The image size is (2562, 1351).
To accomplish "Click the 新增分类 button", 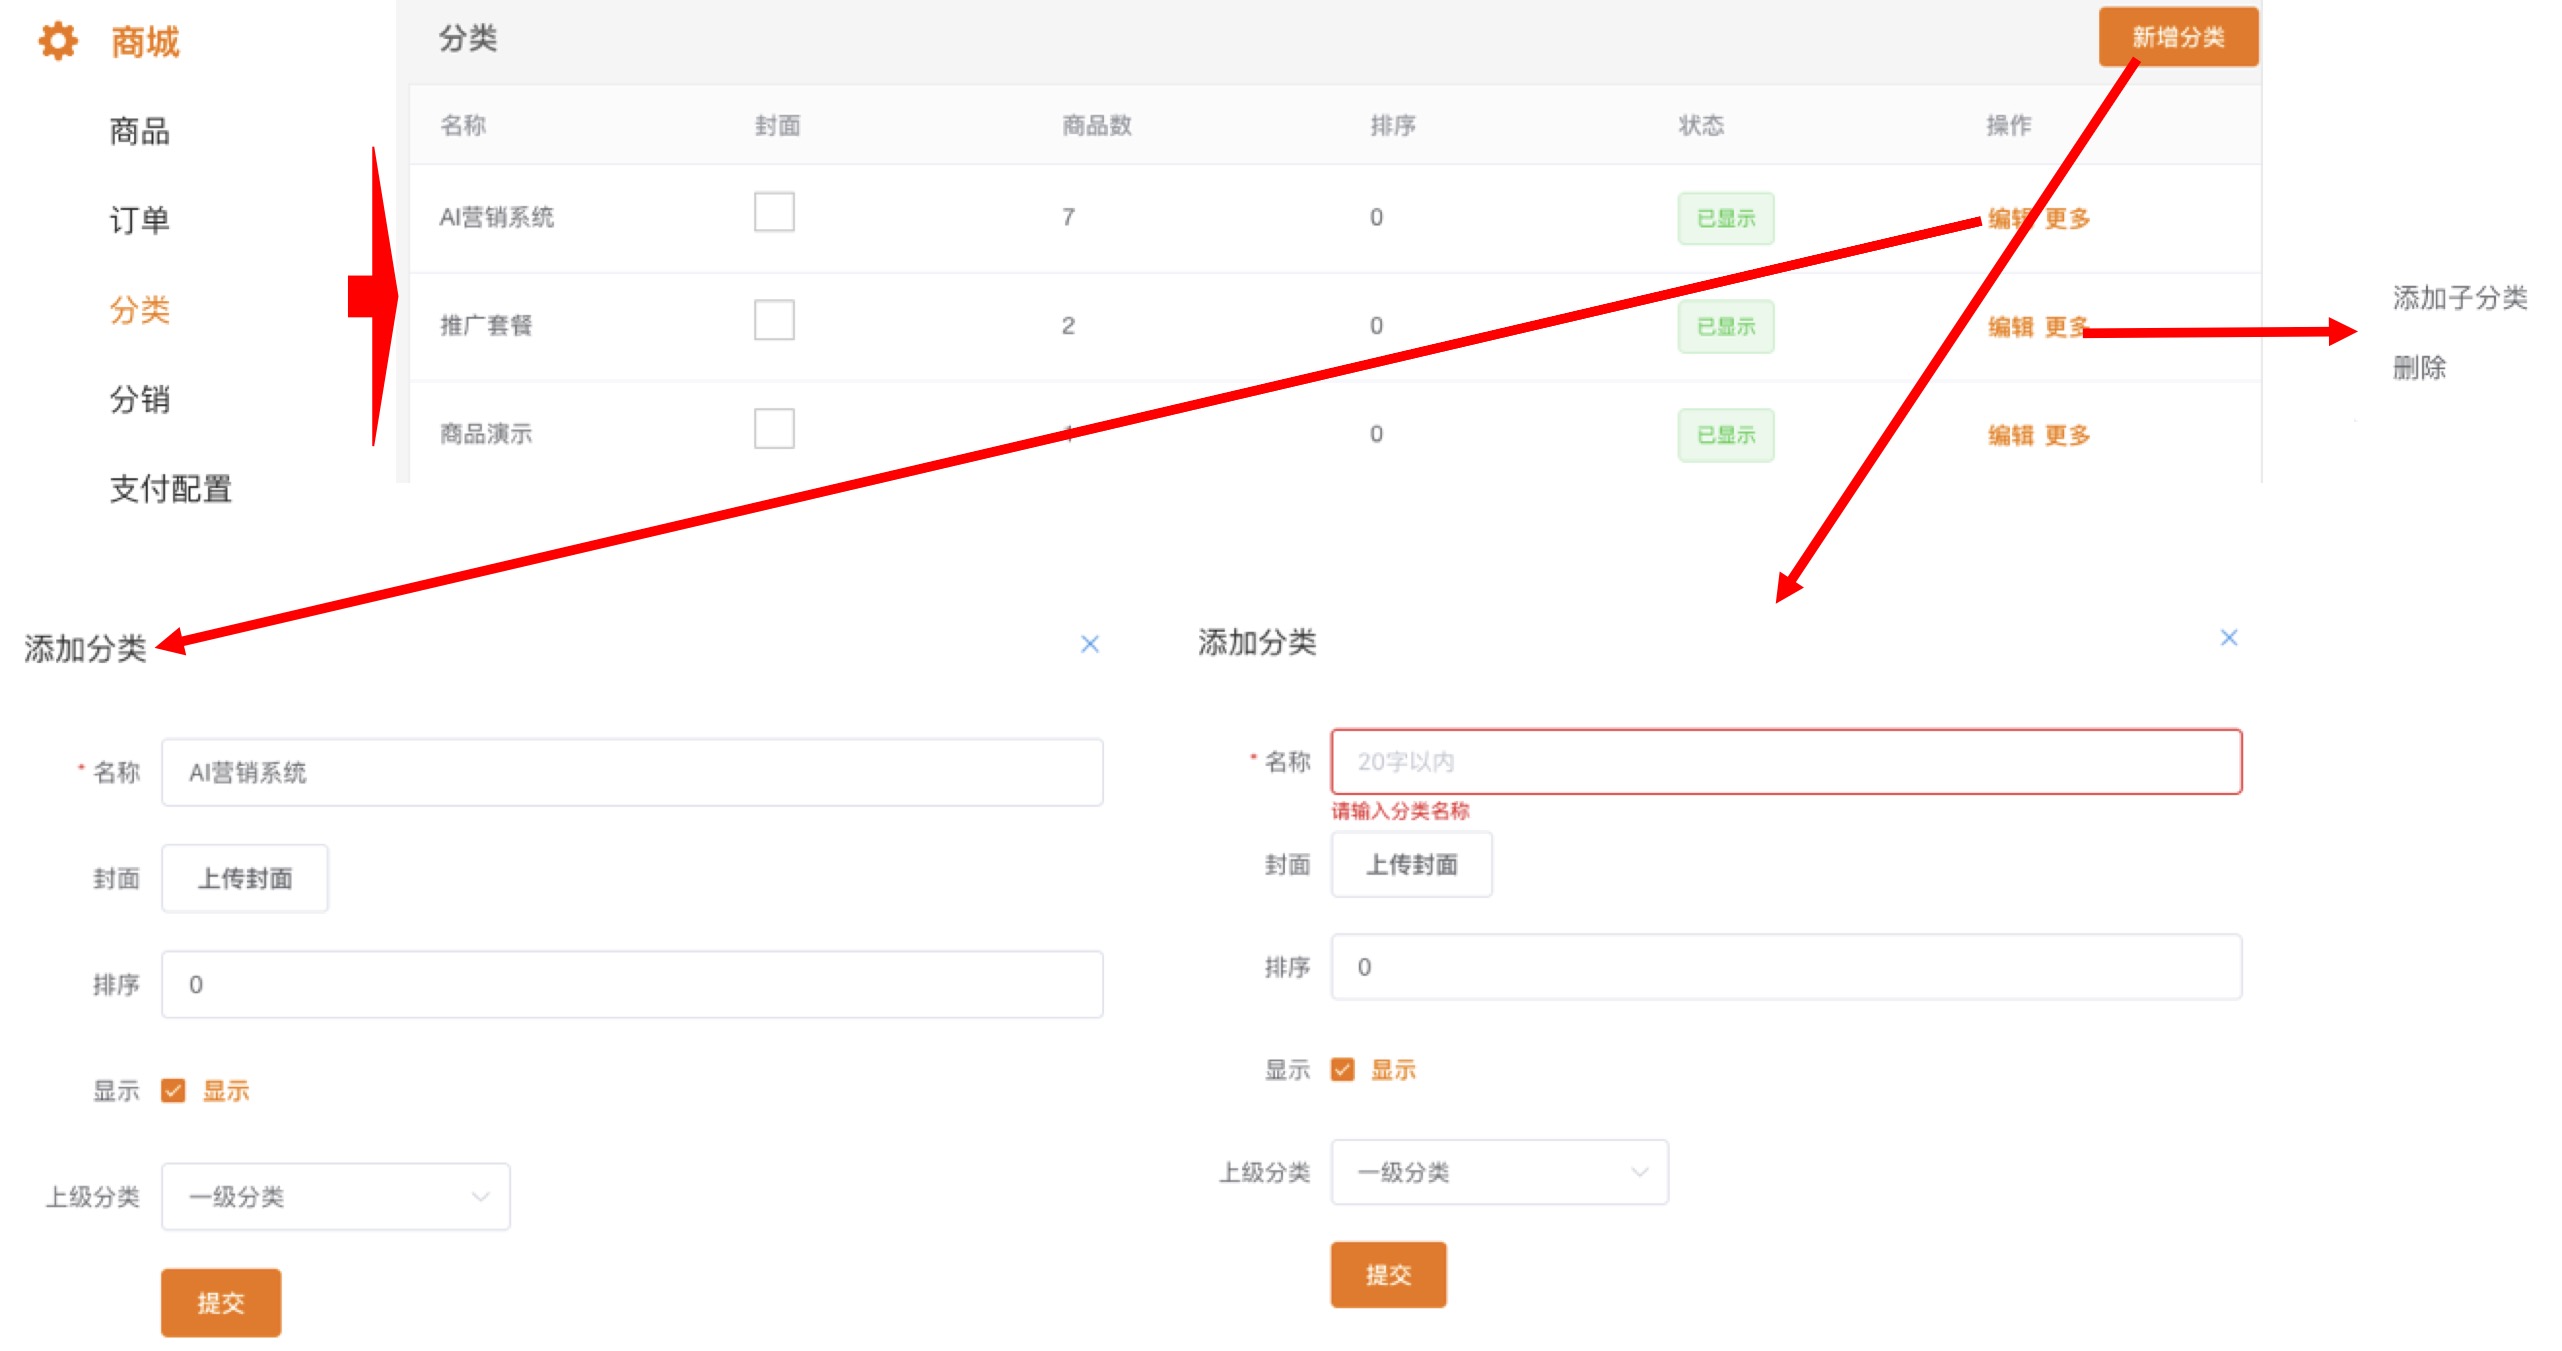I will [x=2178, y=38].
